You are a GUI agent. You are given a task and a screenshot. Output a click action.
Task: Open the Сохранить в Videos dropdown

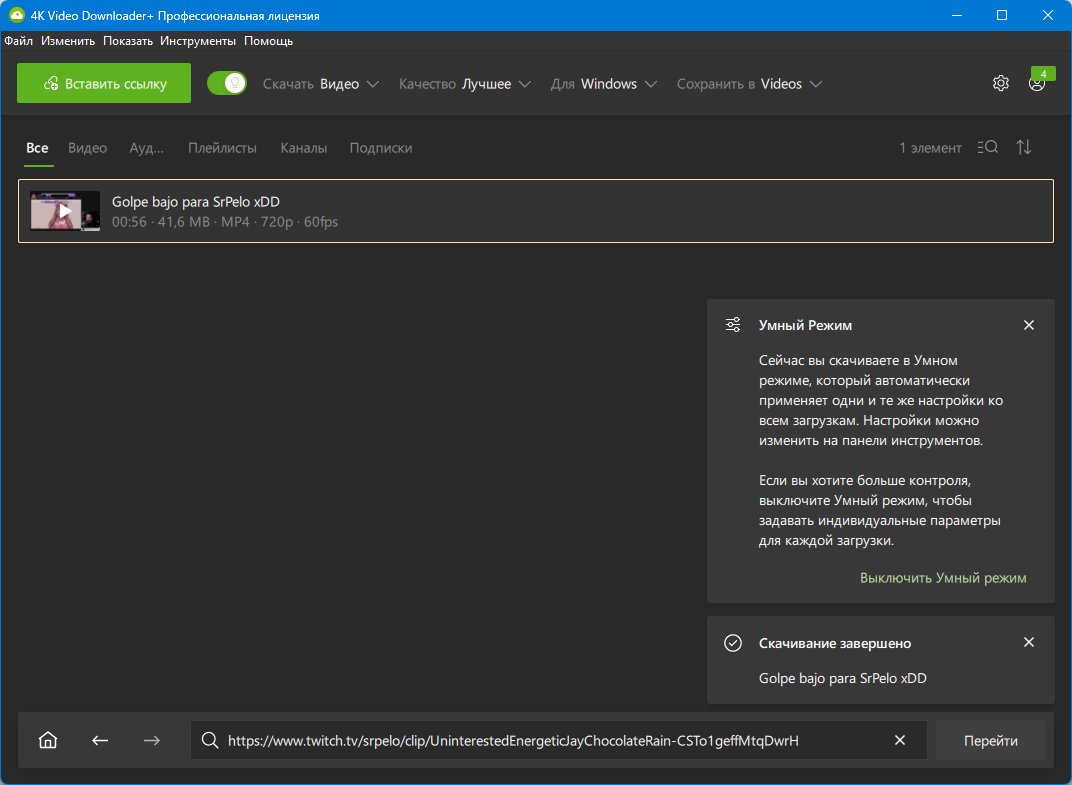click(x=749, y=84)
